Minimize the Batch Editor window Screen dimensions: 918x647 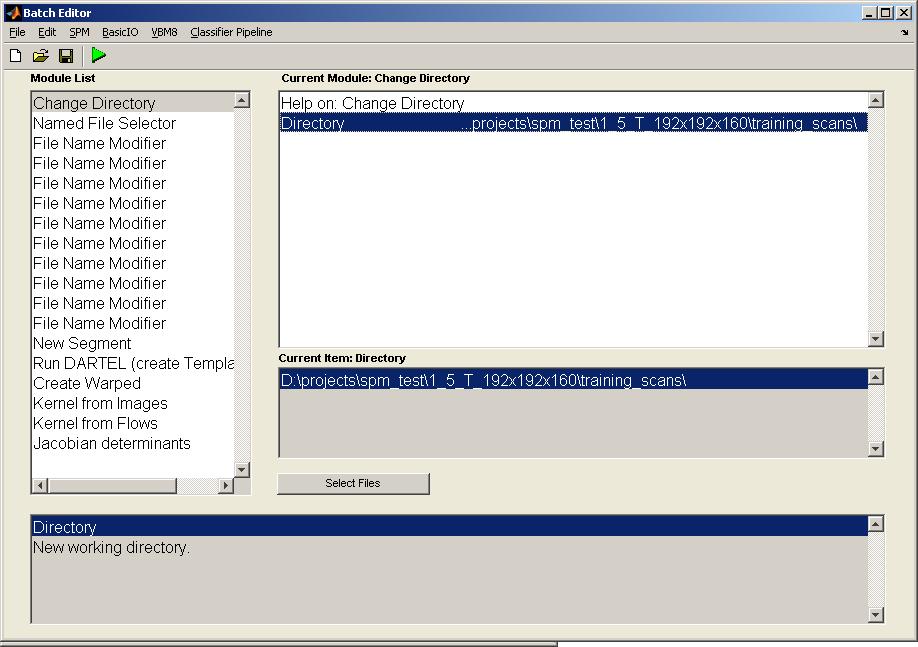869,12
